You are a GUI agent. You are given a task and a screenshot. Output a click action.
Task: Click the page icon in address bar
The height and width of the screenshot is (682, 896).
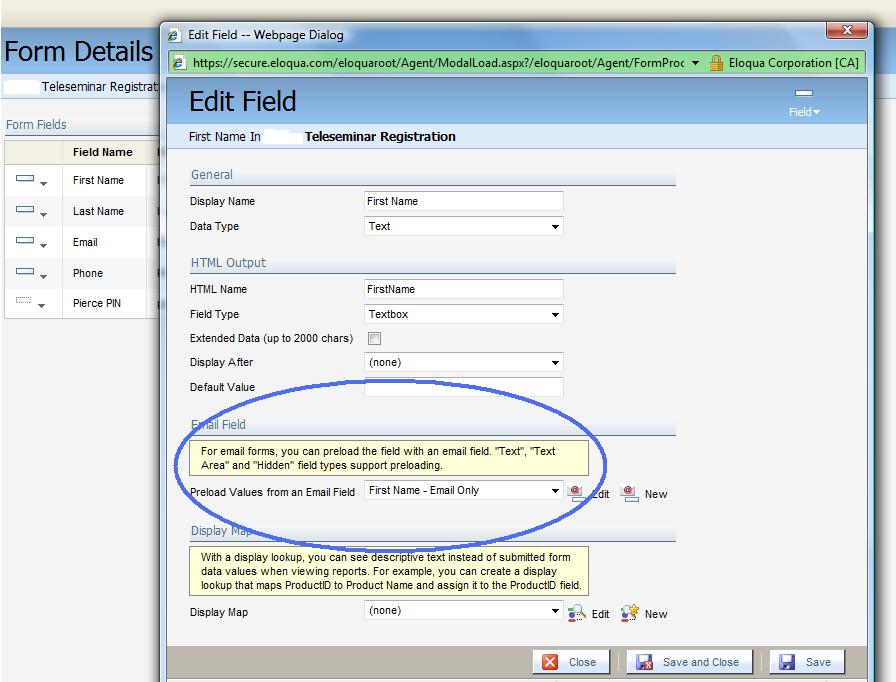(x=179, y=62)
